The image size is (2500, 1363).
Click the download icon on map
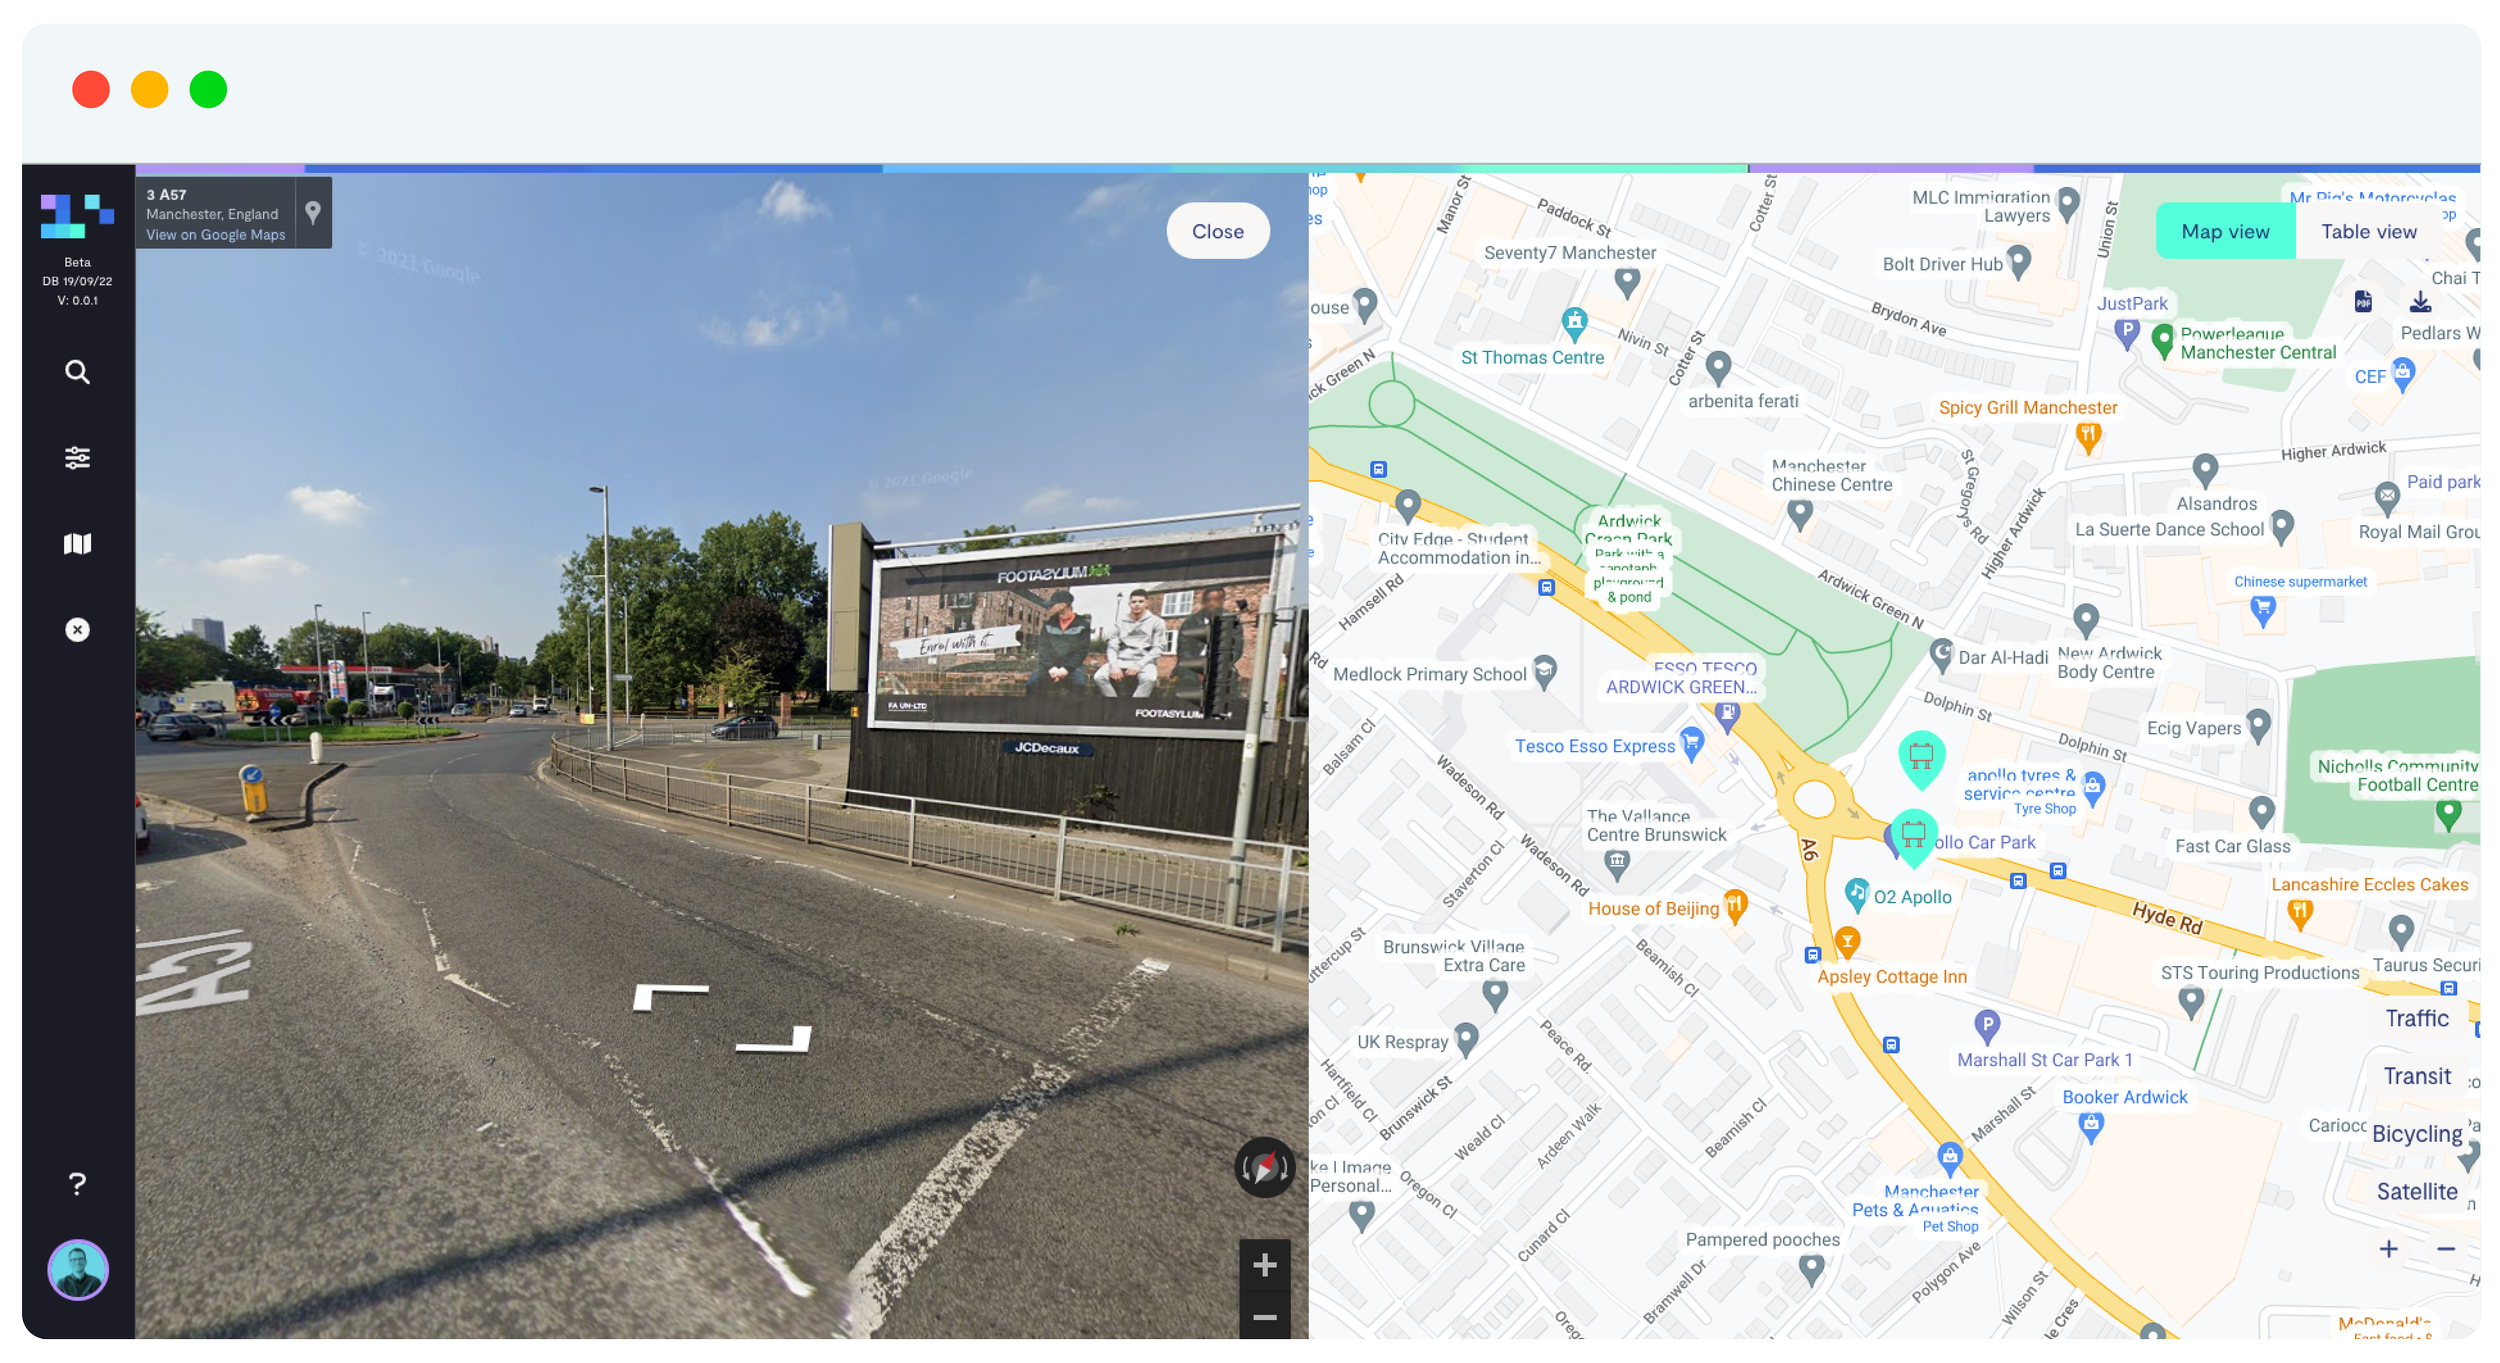[x=2420, y=301]
